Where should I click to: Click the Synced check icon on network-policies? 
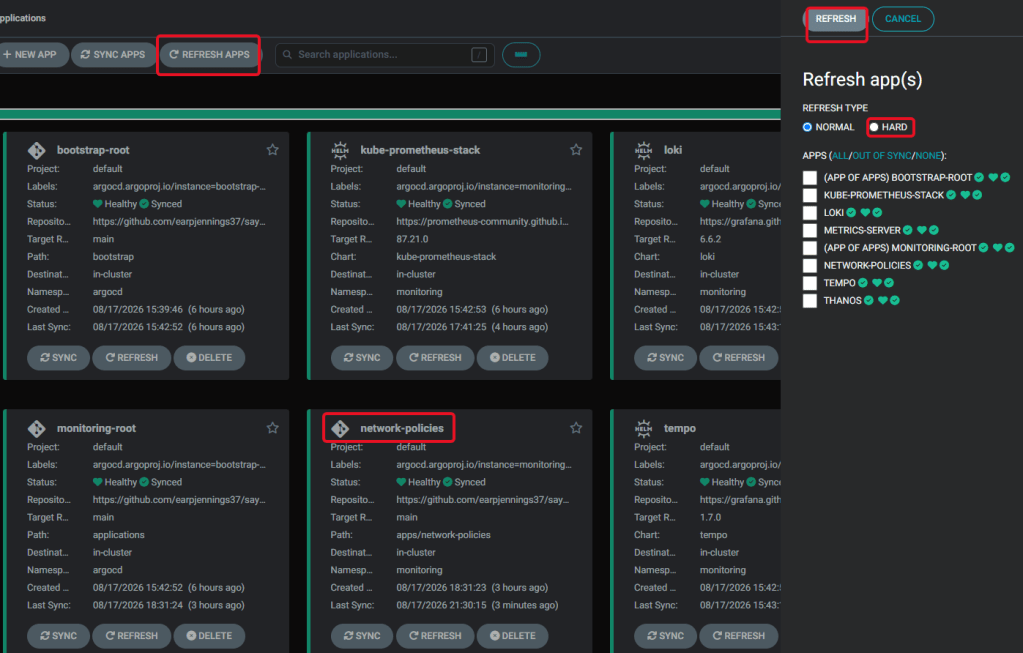click(x=448, y=482)
